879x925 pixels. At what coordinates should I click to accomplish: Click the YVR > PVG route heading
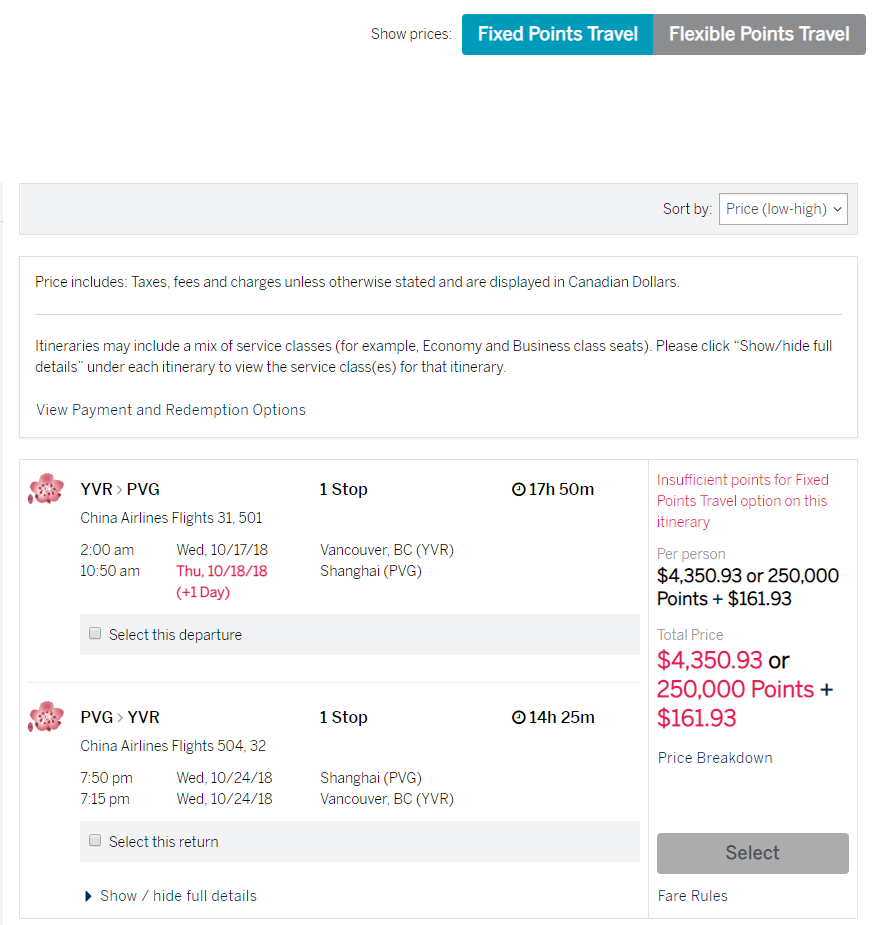[x=120, y=490]
